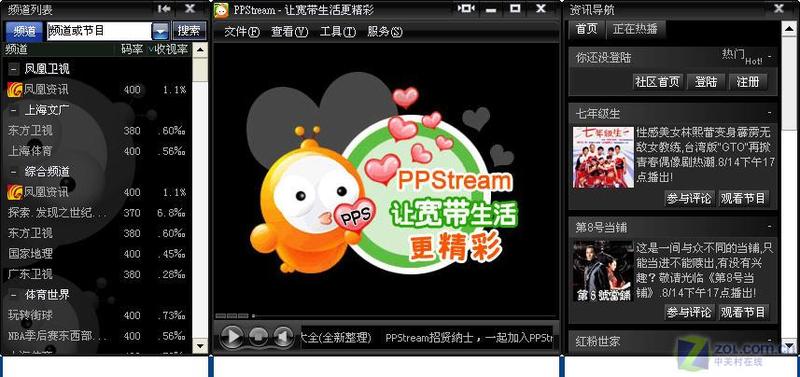Collapse the 第8号当铺 news section
Screen dimensions: 800x377
[x=769, y=227]
